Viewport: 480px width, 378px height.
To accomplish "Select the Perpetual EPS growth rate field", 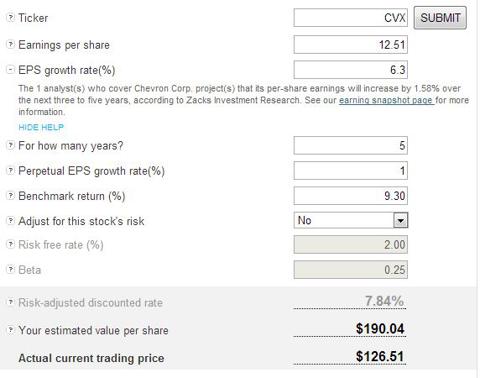I will pyautogui.click(x=351, y=171).
